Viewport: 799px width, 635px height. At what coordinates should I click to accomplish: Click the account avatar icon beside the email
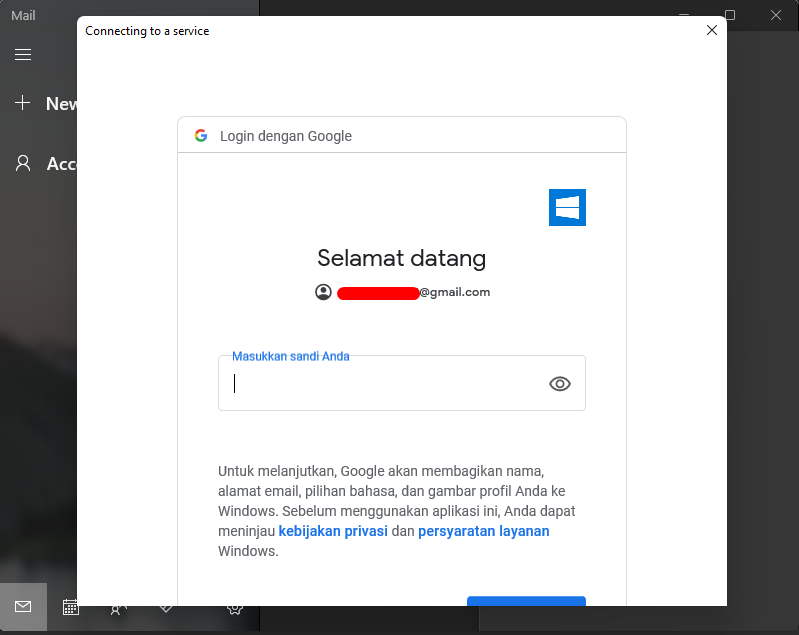tap(323, 292)
